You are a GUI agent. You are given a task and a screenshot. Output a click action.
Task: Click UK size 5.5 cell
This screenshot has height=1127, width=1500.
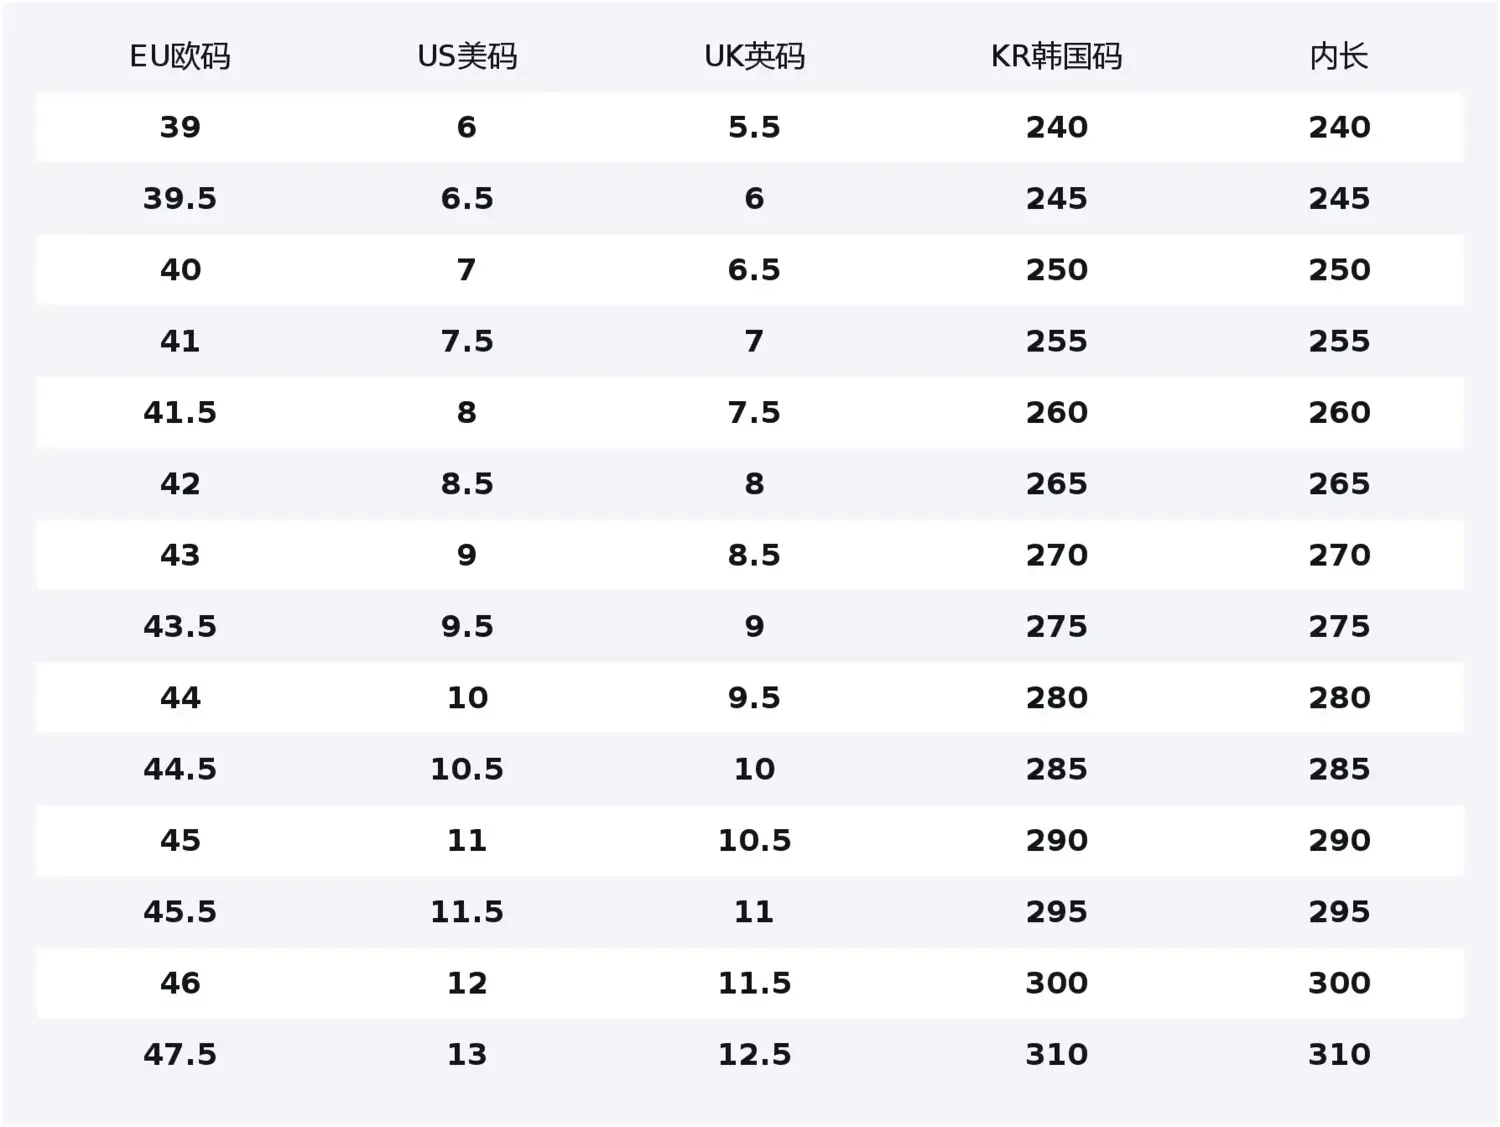pyautogui.click(x=754, y=127)
